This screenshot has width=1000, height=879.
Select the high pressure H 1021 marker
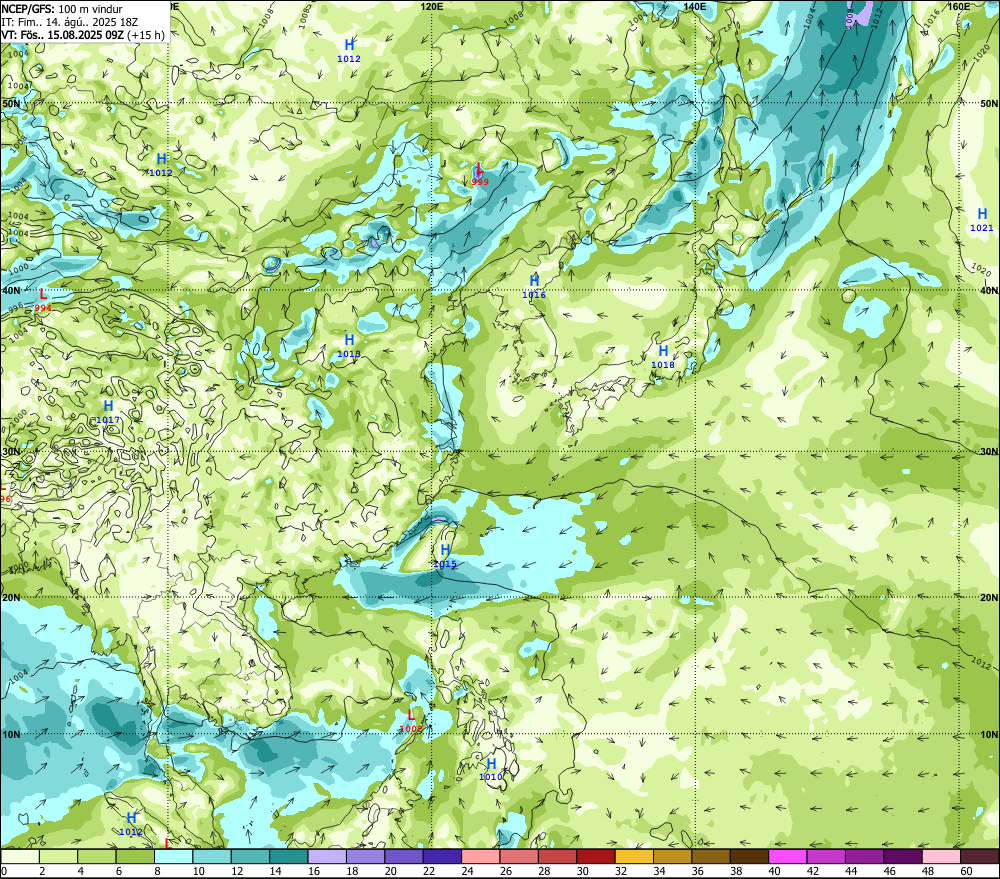click(x=982, y=220)
